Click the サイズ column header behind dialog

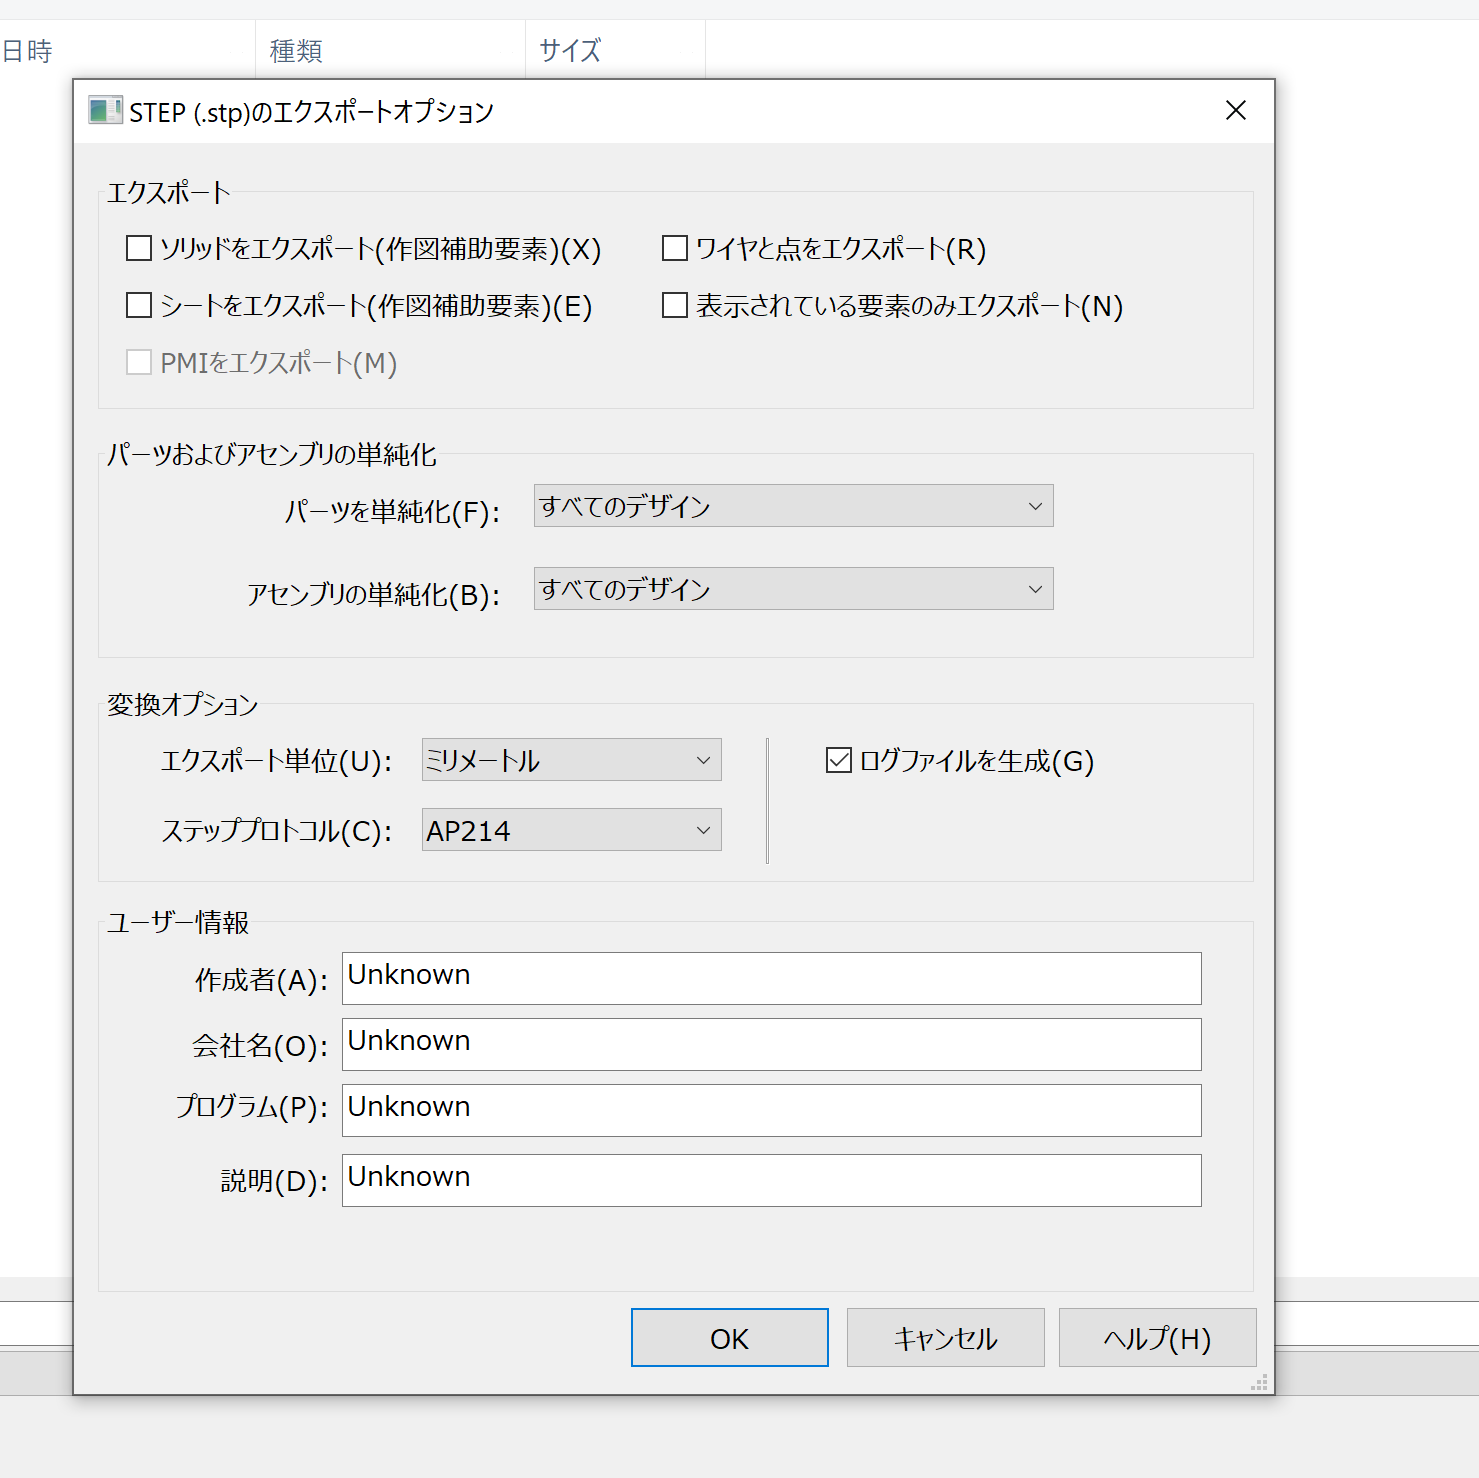click(615, 50)
